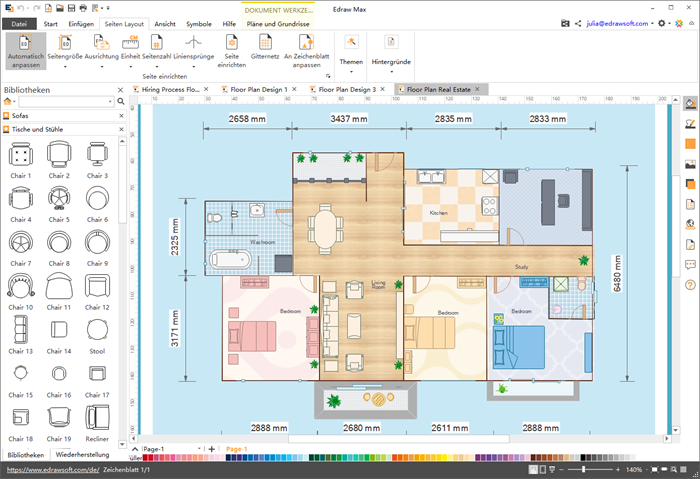
Task: Open the Datei menu
Action: (x=19, y=22)
